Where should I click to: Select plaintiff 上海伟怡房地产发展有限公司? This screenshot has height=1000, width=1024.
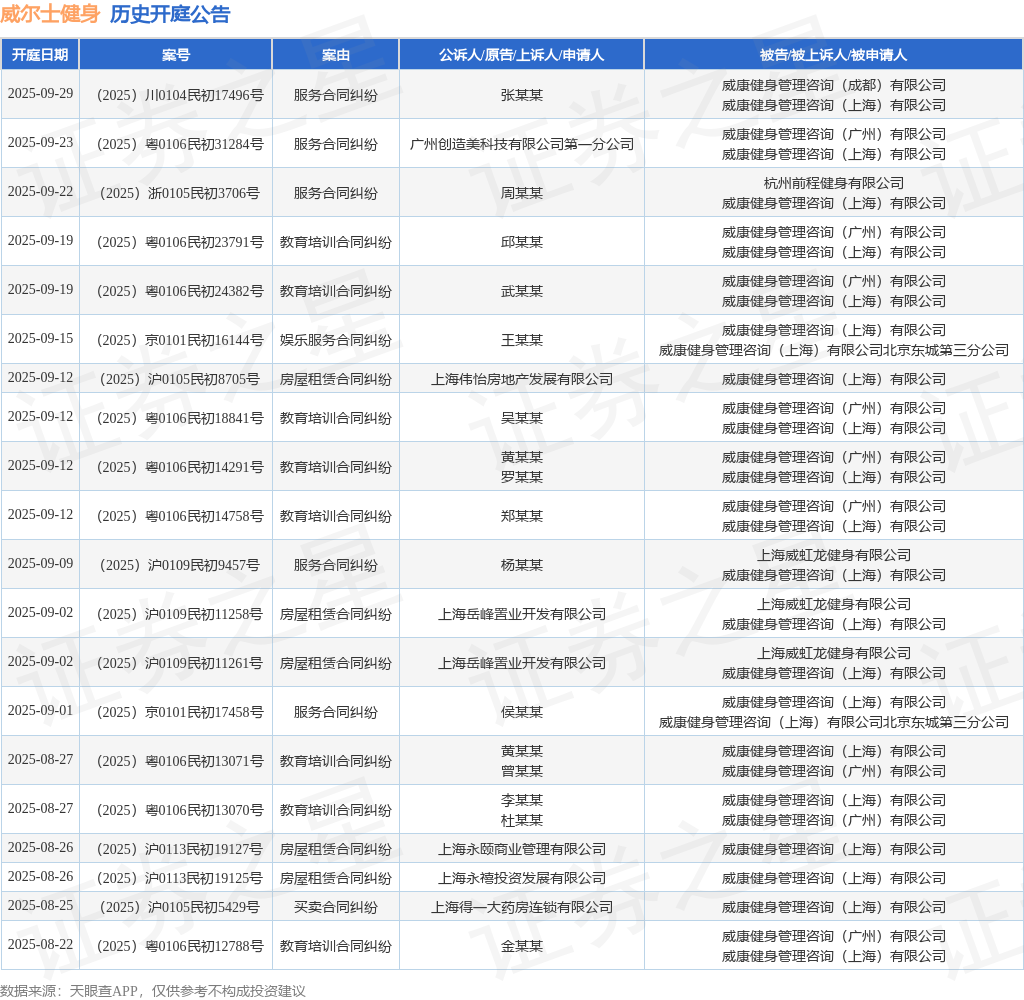coord(522,379)
